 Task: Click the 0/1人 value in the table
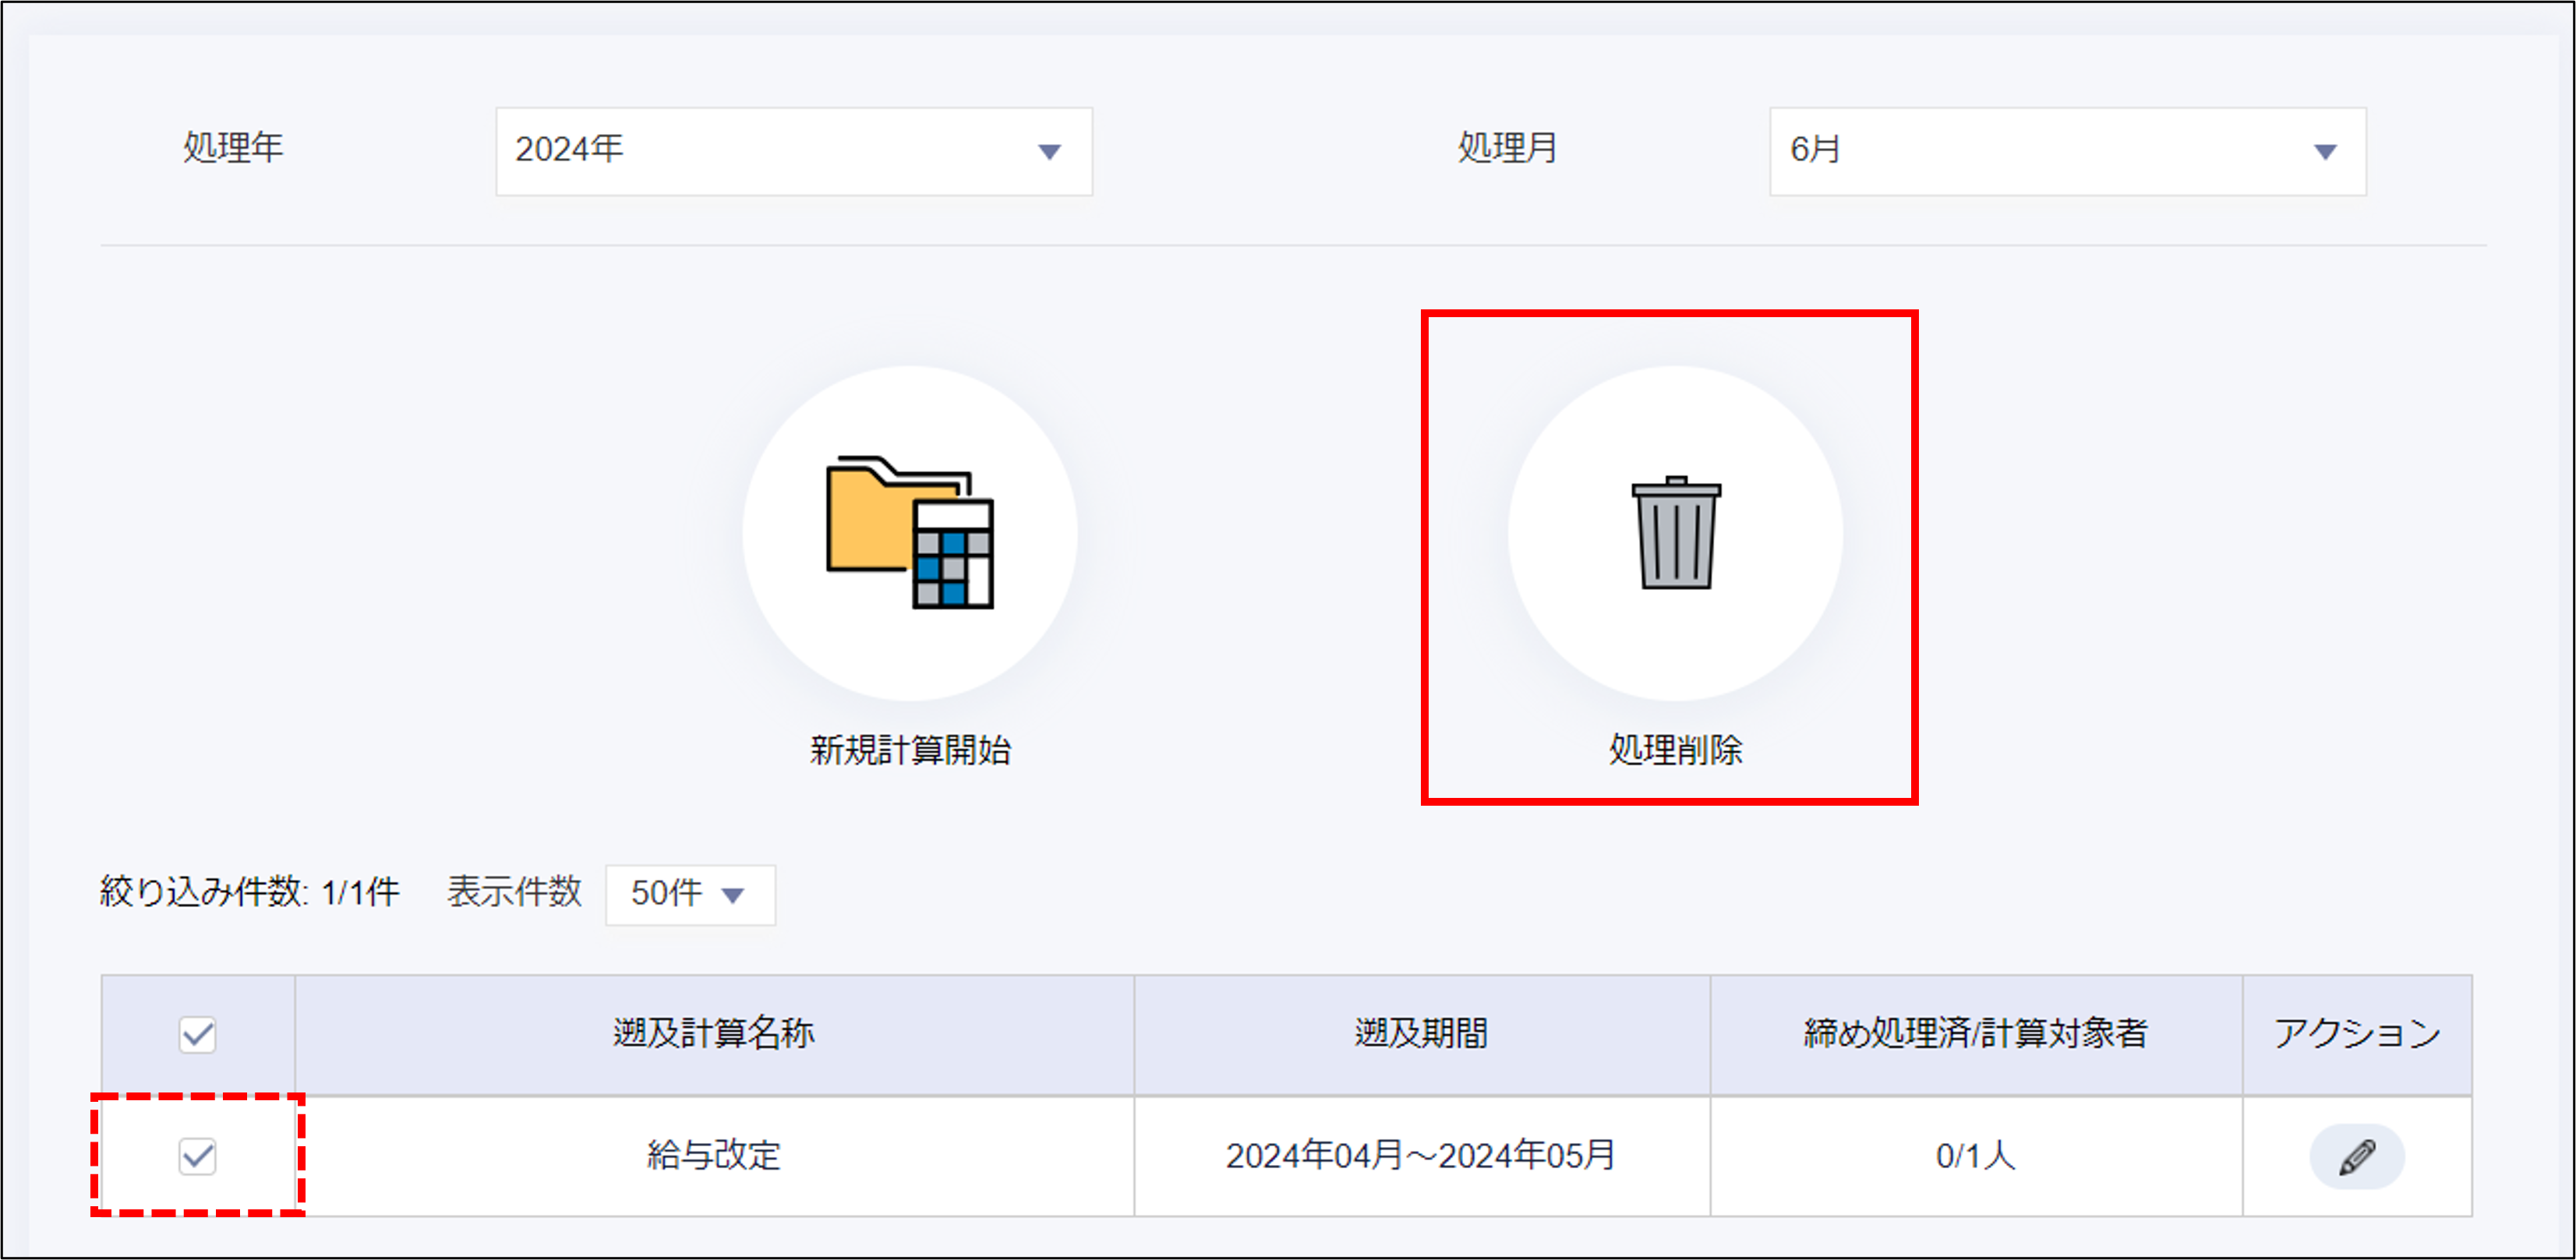pos(1975,1155)
